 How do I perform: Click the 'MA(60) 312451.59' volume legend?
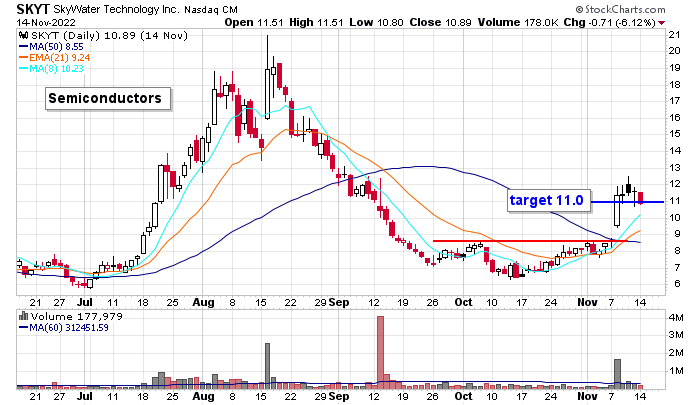tap(63, 328)
